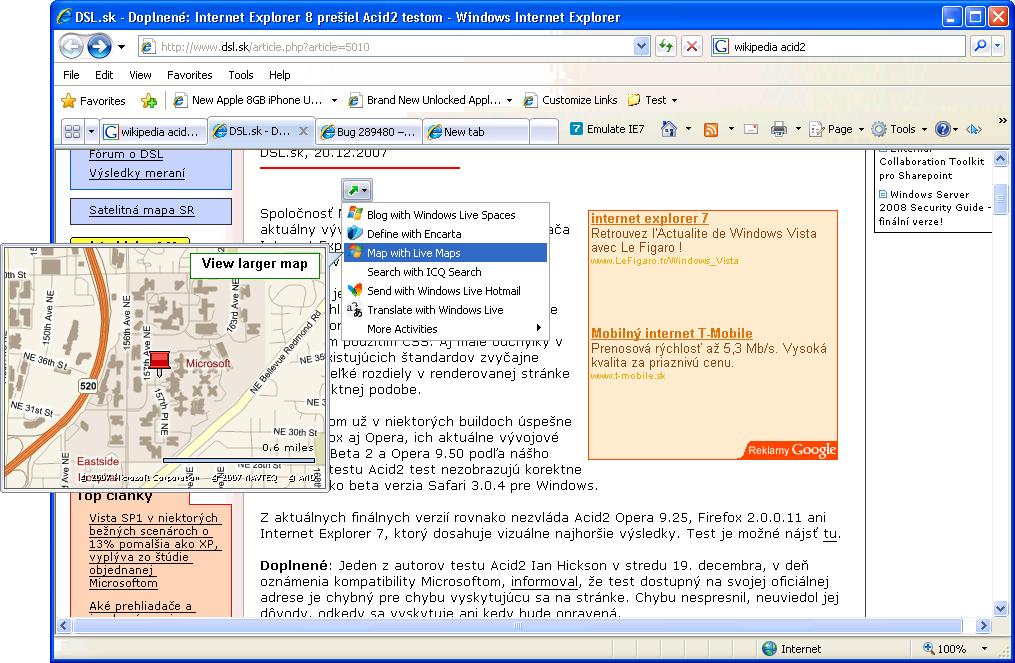
Task: Click the green Activities arrow button
Action: tap(357, 190)
